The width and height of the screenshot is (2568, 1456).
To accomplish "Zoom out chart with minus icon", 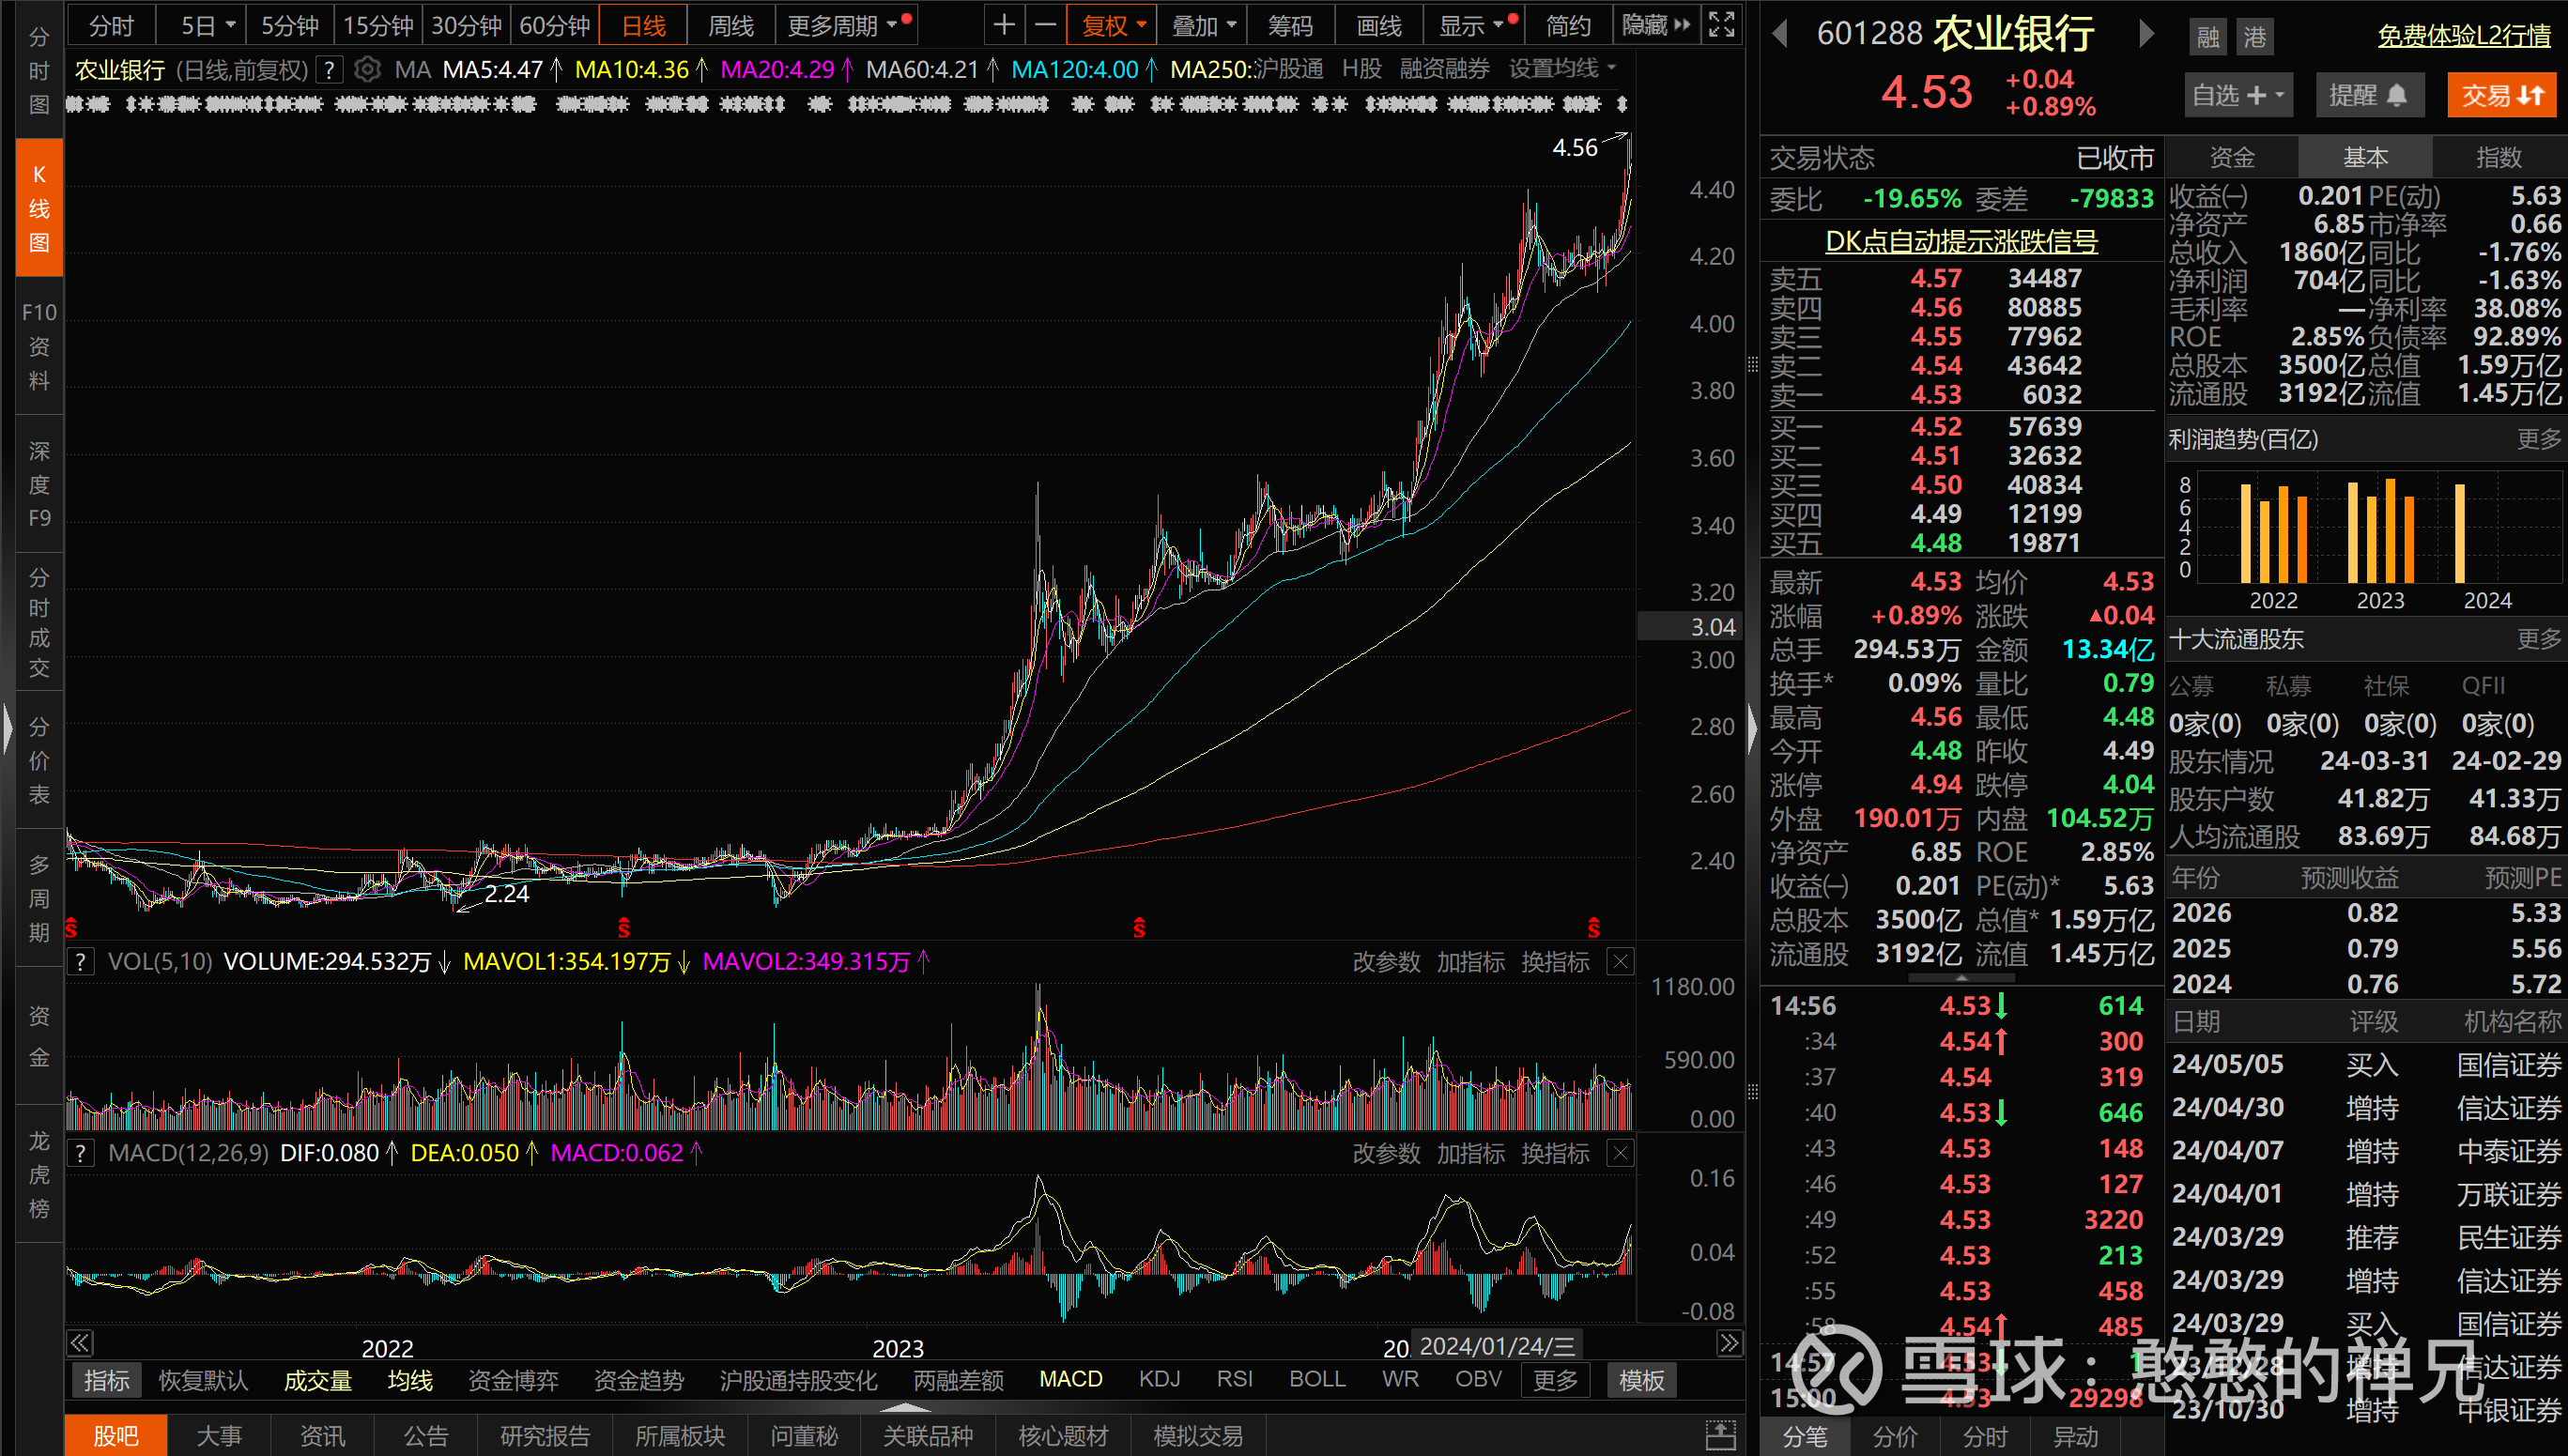I will pyautogui.click(x=1045, y=25).
